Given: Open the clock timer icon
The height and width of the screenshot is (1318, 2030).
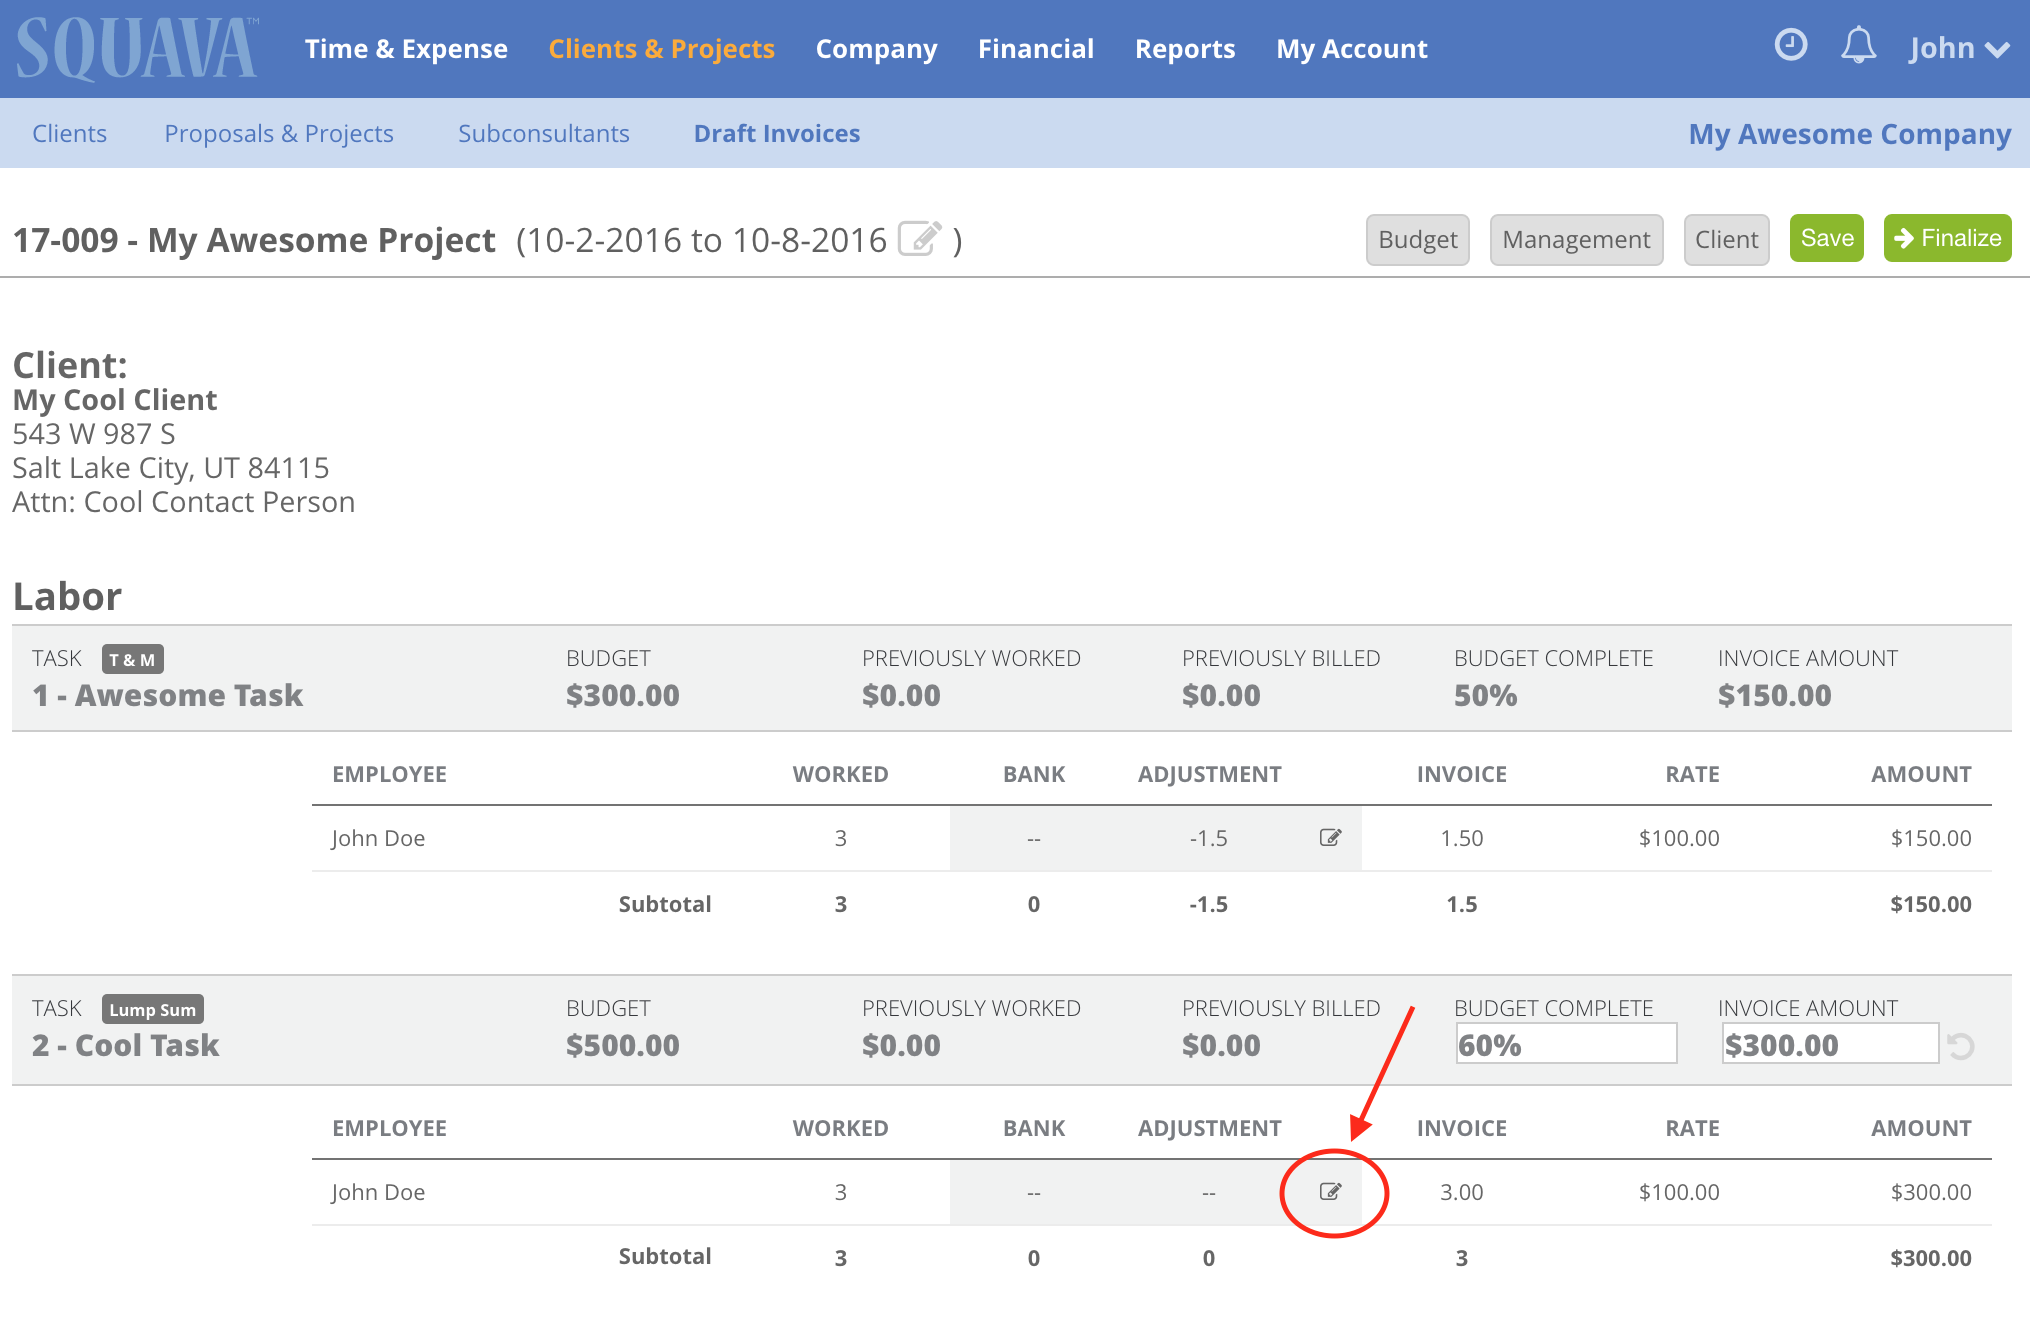Looking at the screenshot, I should pos(1790,45).
